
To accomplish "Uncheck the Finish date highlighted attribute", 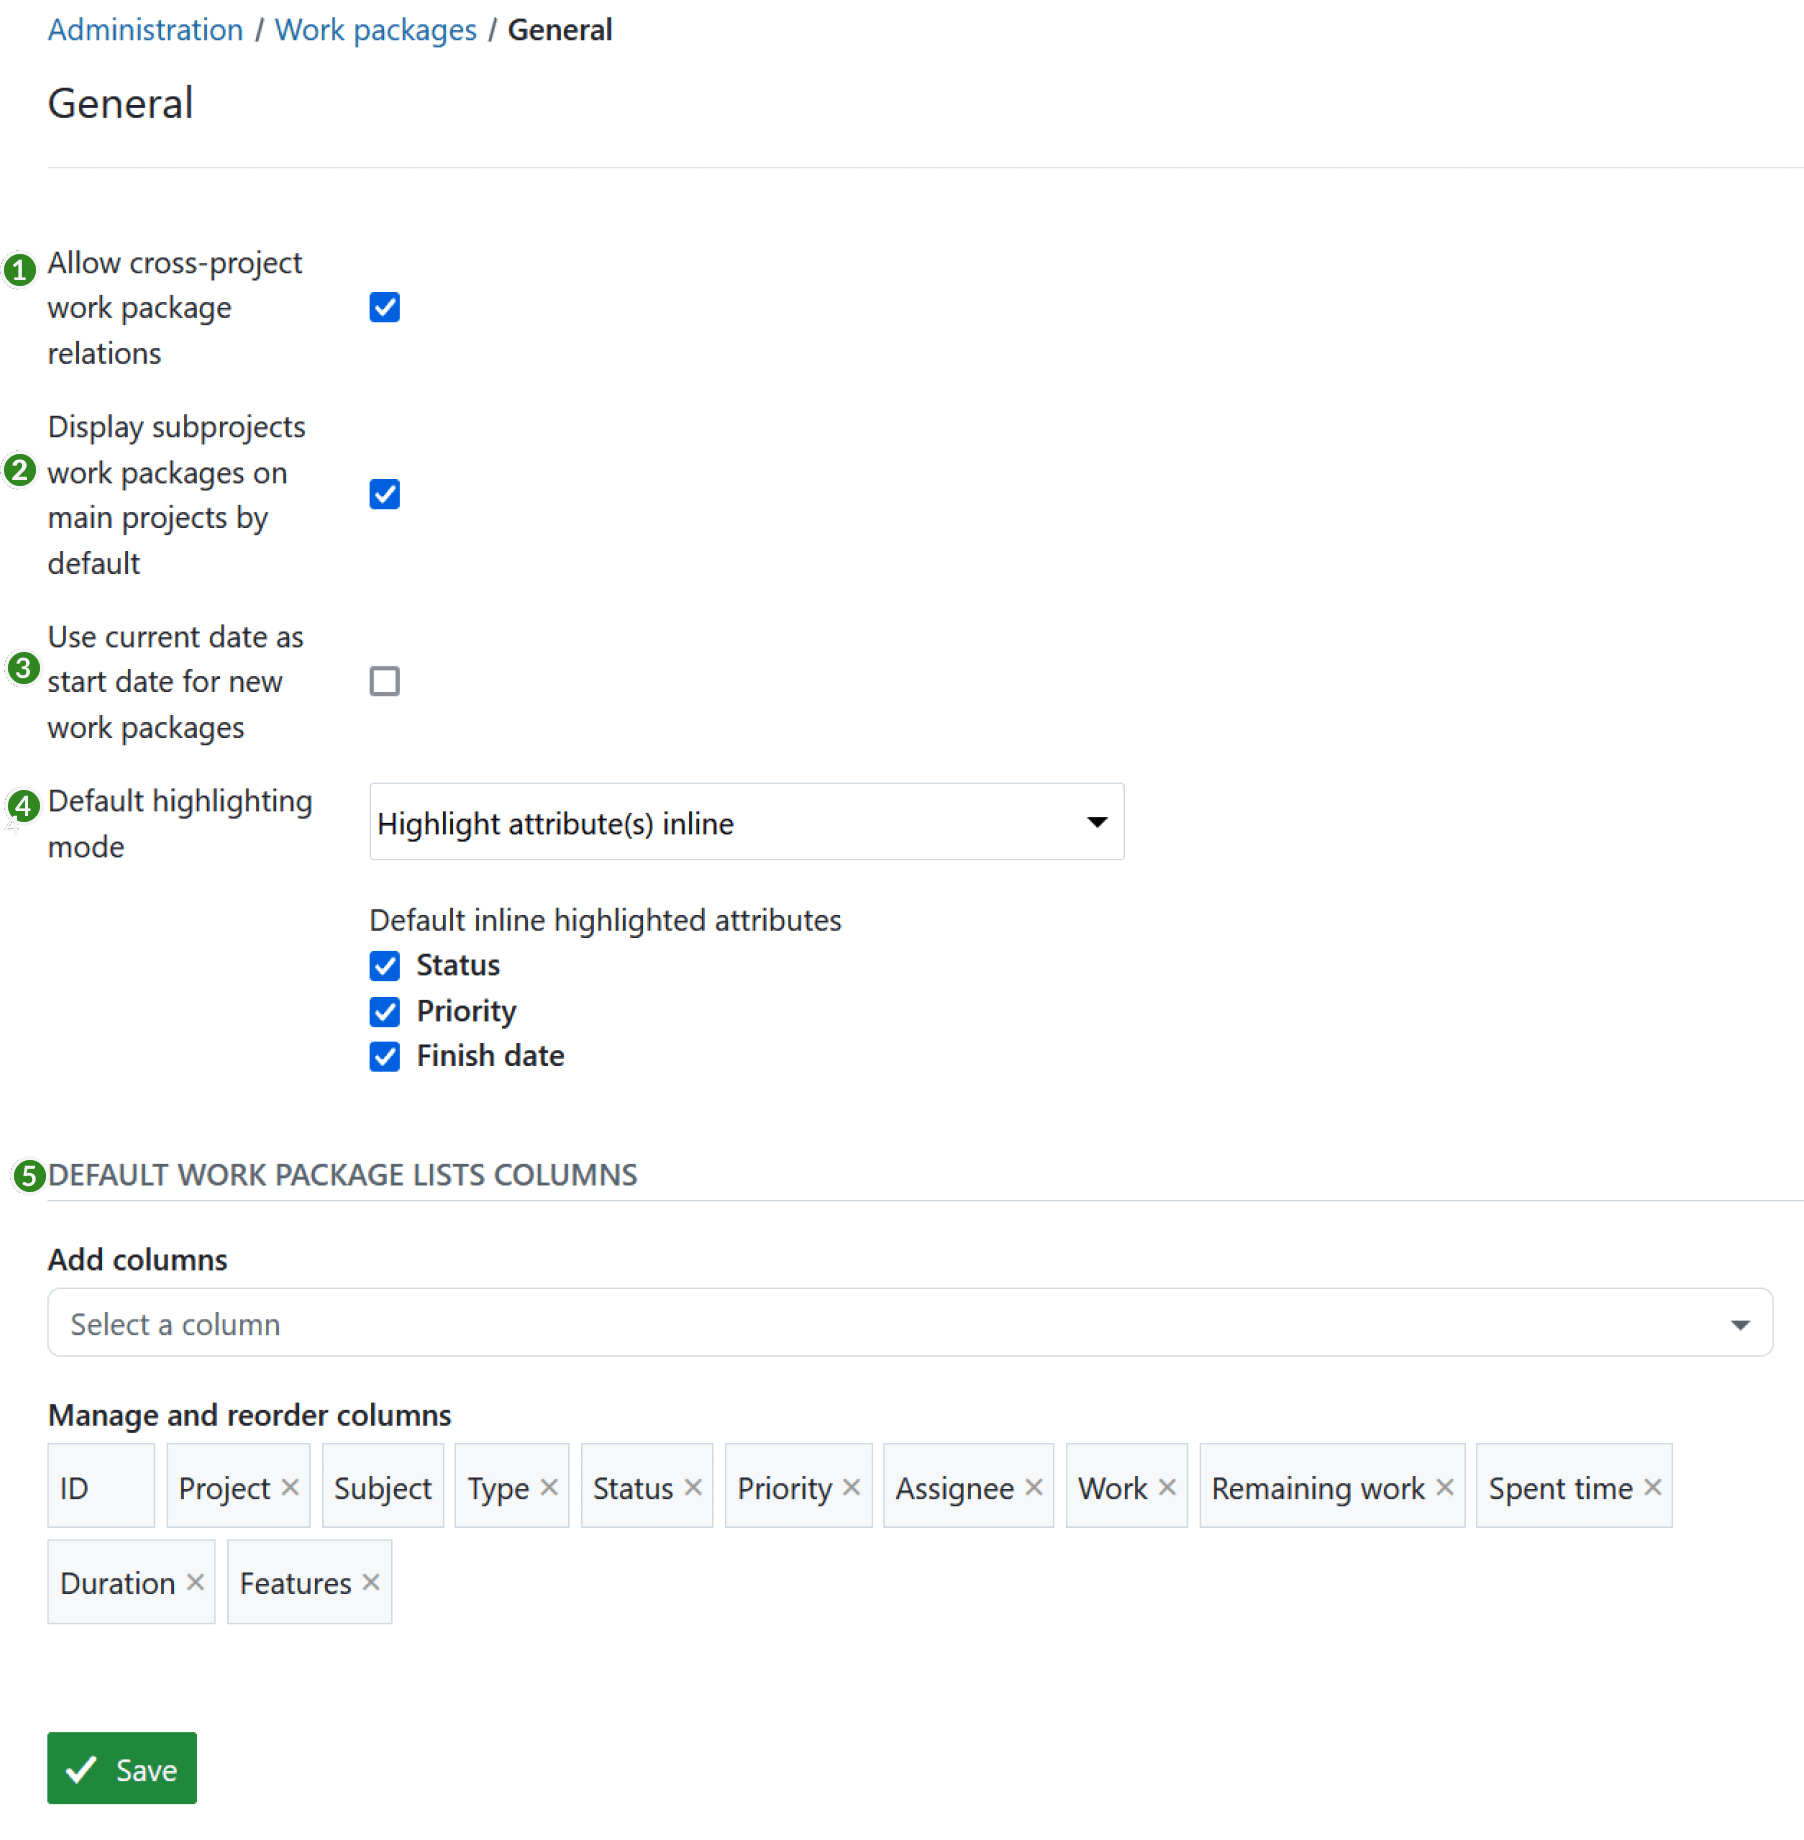I will [x=384, y=1056].
